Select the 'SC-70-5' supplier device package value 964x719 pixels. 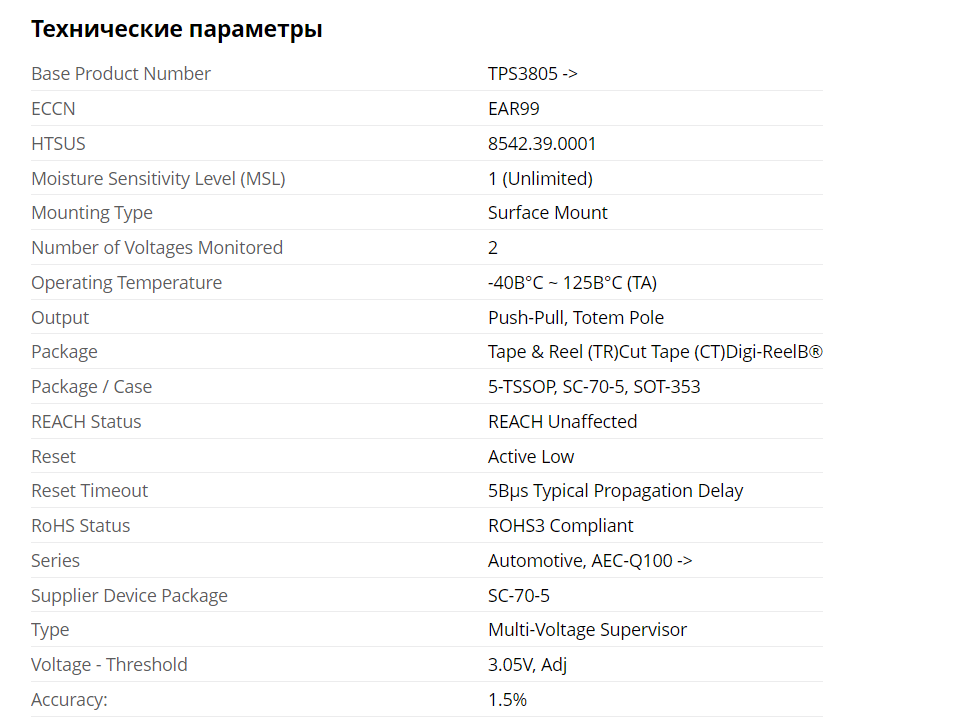click(x=519, y=596)
